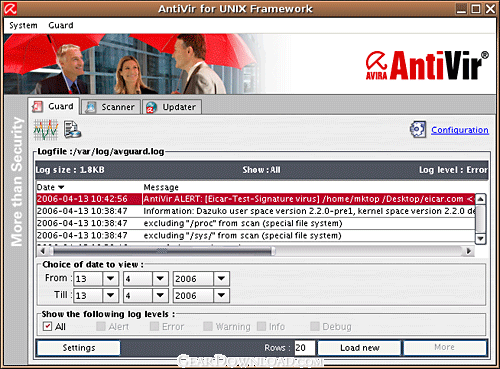
Task: Click the logfile report view icon
Action: (72, 130)
